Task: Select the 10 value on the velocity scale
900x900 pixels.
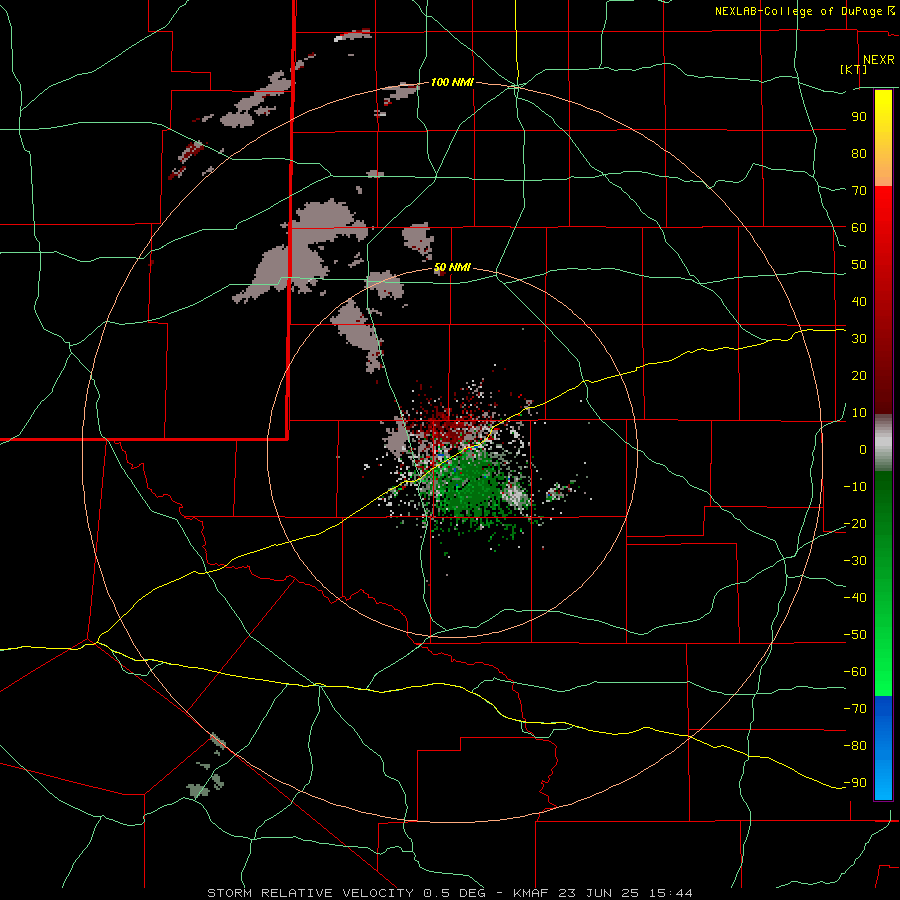Action: (859, 413)
